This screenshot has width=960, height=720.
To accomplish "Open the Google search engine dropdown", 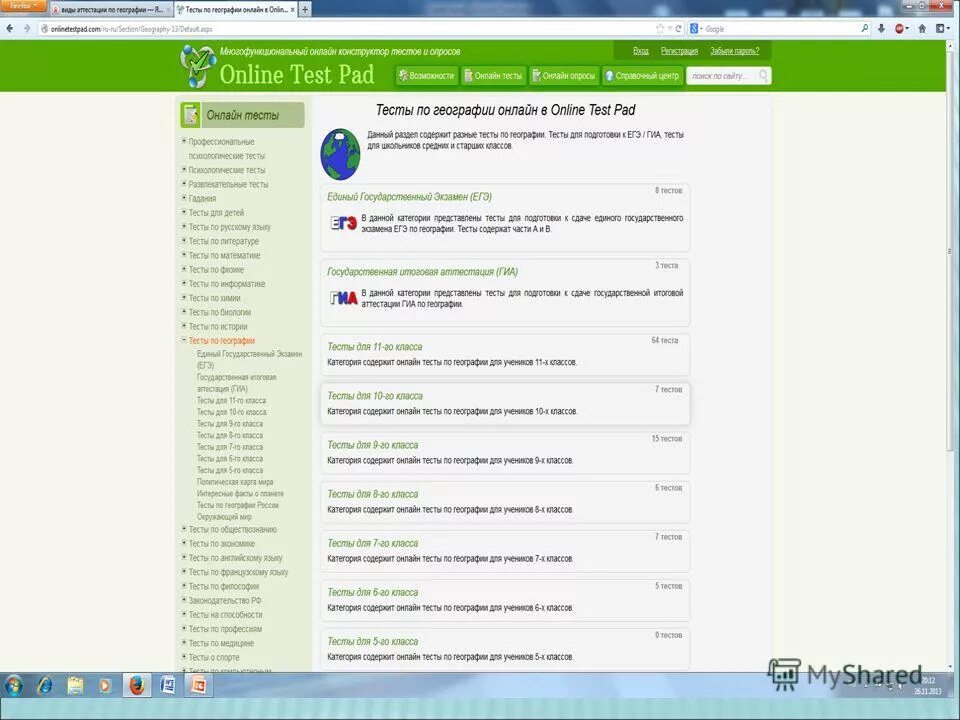I will 699,27.
